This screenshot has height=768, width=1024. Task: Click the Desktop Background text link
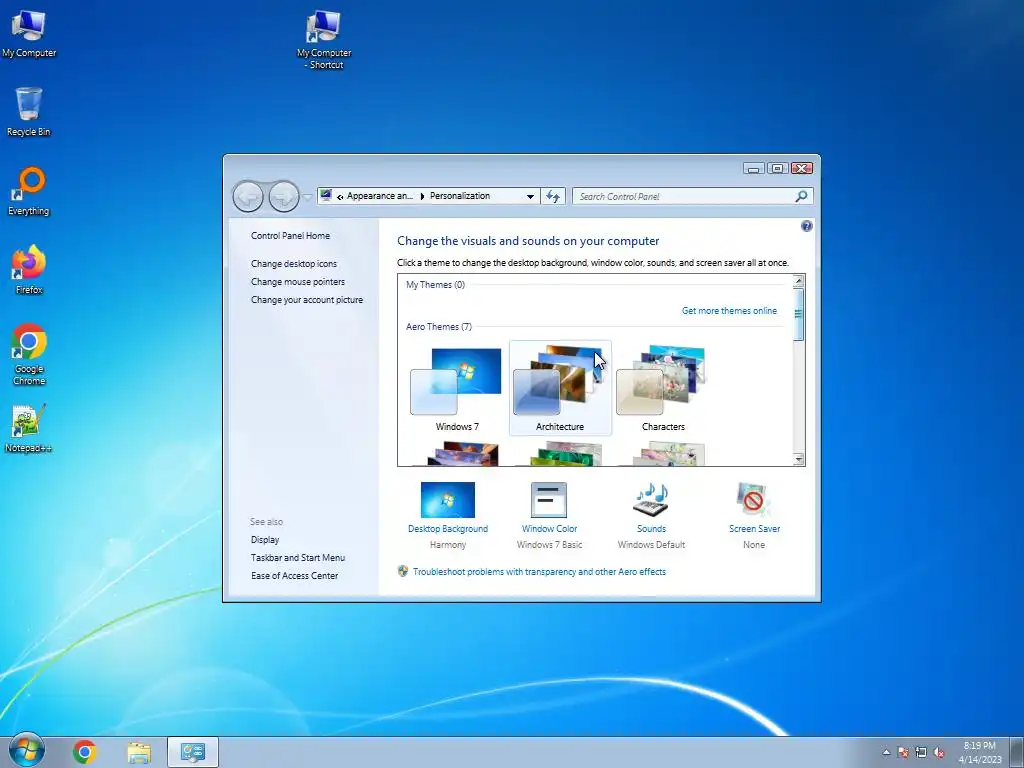pyautogui.click(x=447, y=528)
